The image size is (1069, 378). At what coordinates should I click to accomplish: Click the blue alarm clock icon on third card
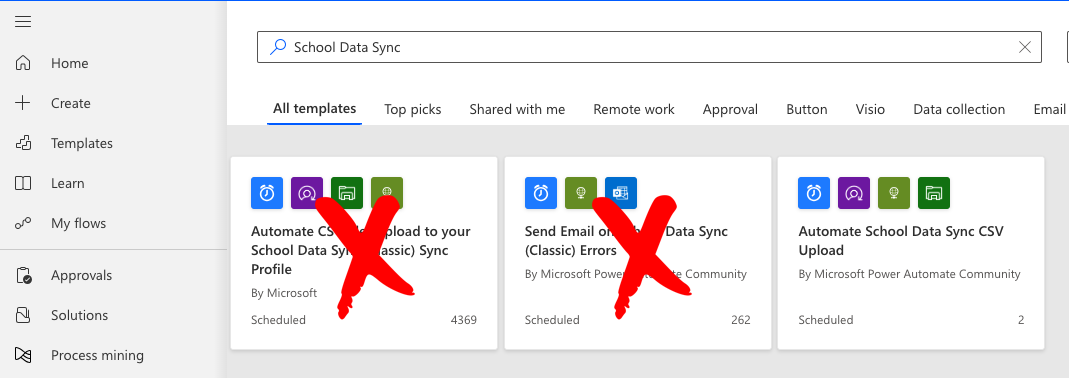[814, 193]
